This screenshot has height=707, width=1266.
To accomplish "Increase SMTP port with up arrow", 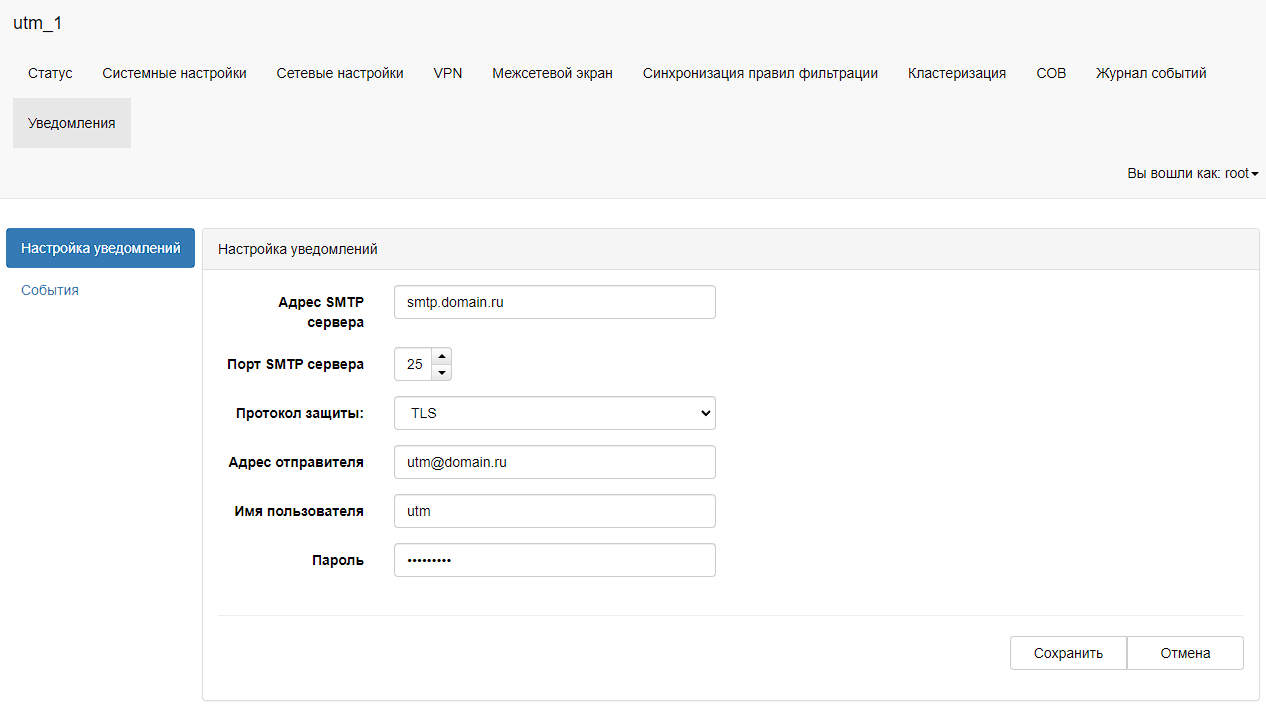I will click(442, 356).
